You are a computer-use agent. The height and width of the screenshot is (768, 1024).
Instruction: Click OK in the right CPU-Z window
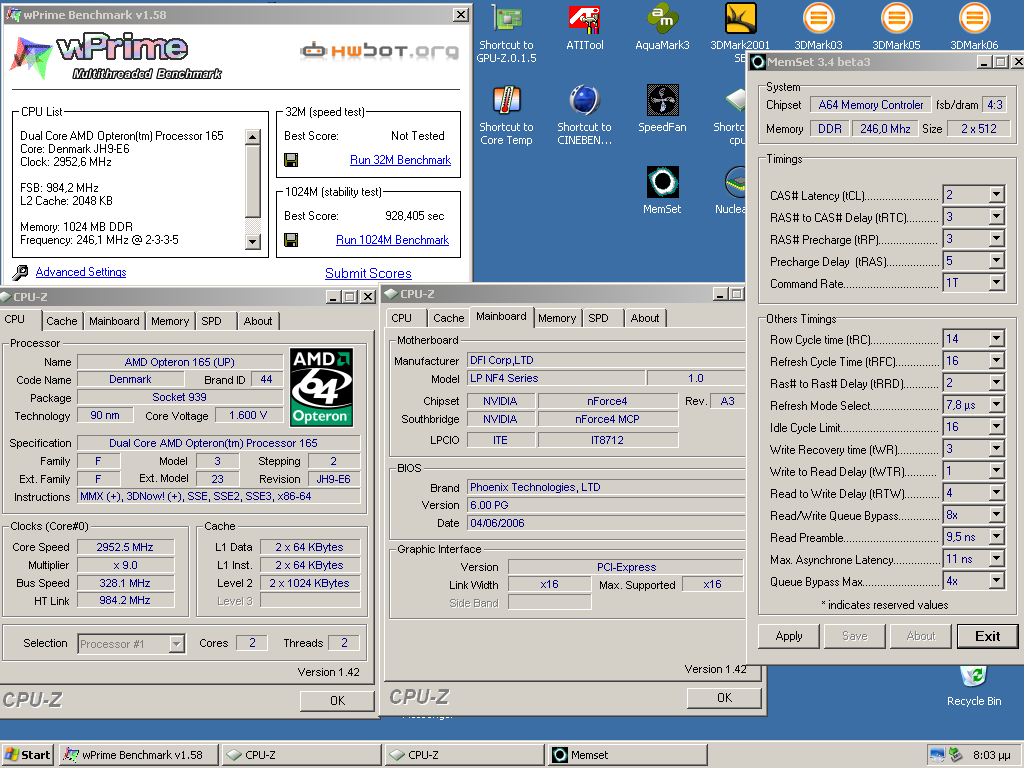point(724,698)
